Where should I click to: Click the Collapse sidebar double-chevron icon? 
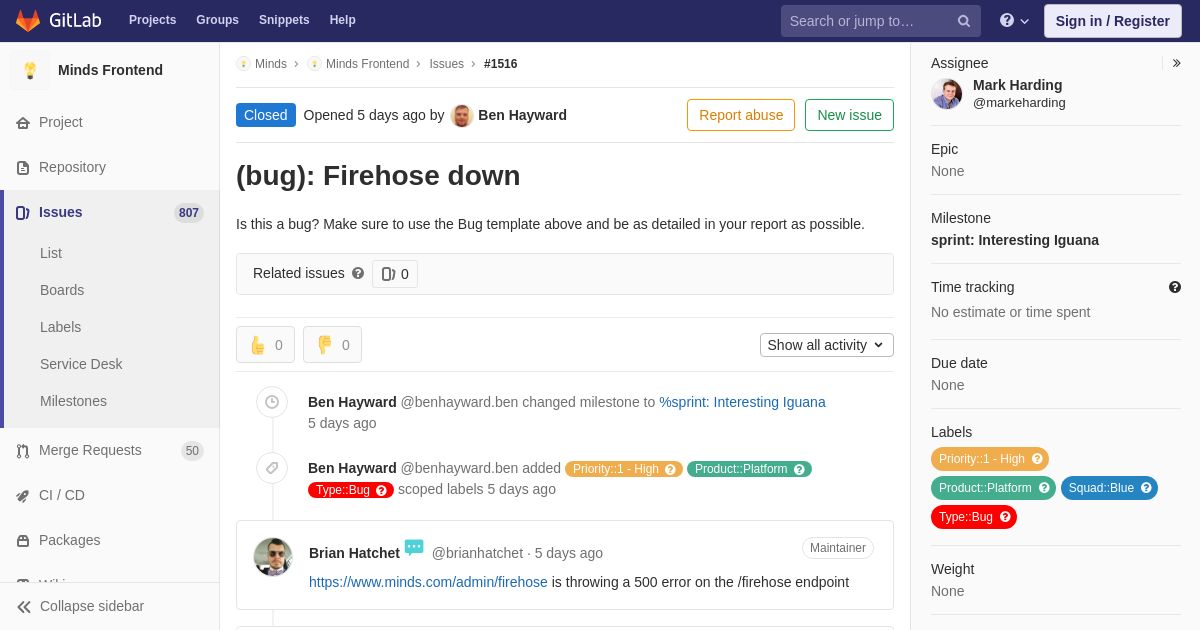24,607
